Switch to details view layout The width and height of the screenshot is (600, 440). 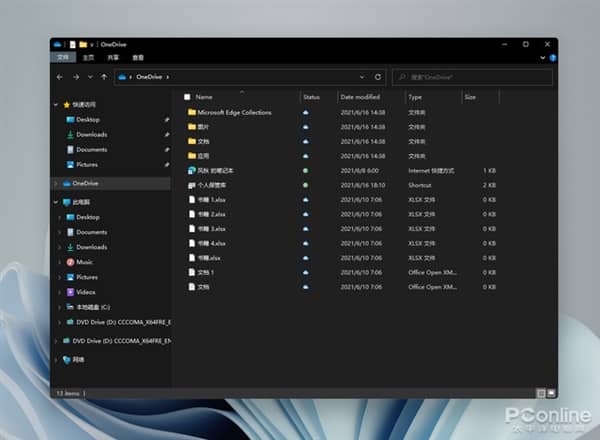coord(541,393)
